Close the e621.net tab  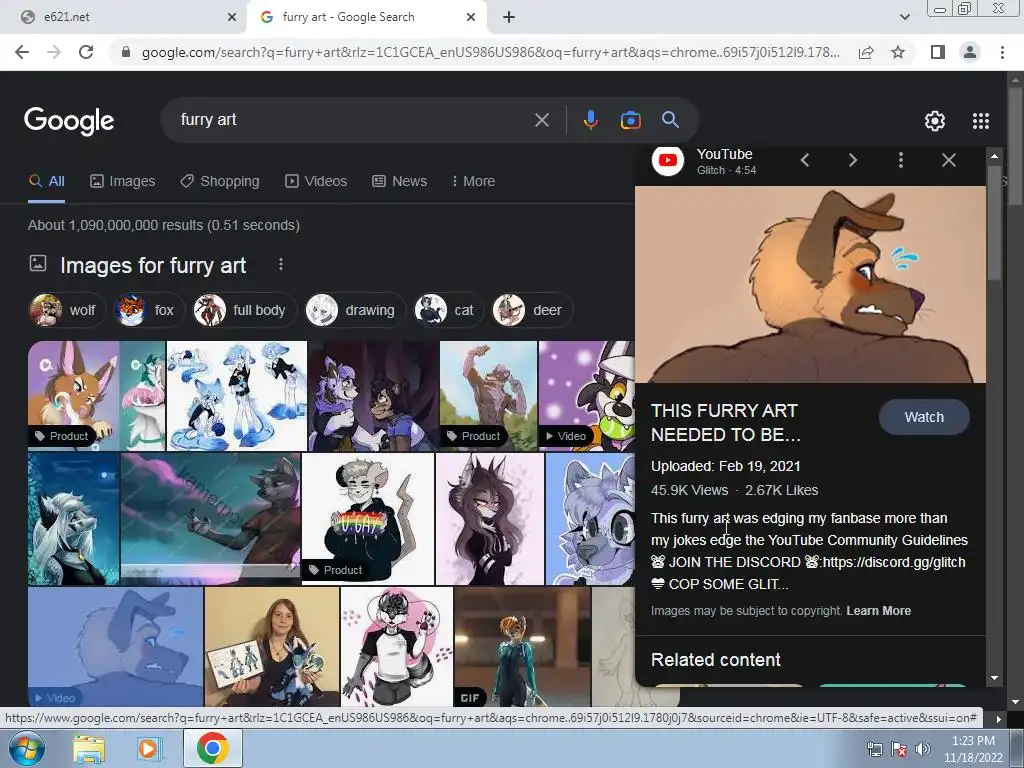(231, 17)
